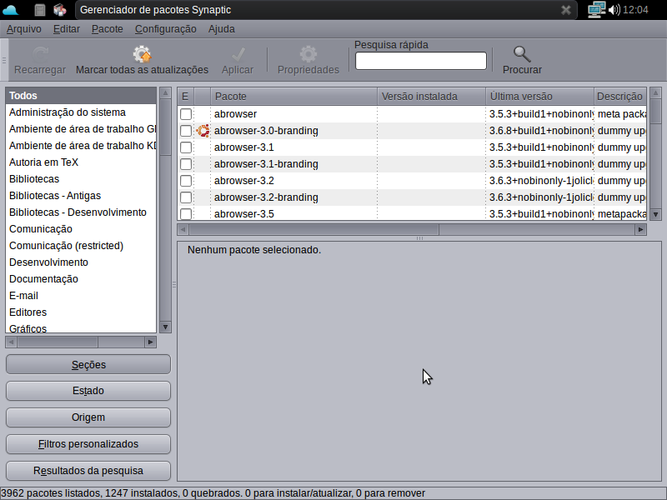Sort by the Pacote column header

click(x=294, y=96)
